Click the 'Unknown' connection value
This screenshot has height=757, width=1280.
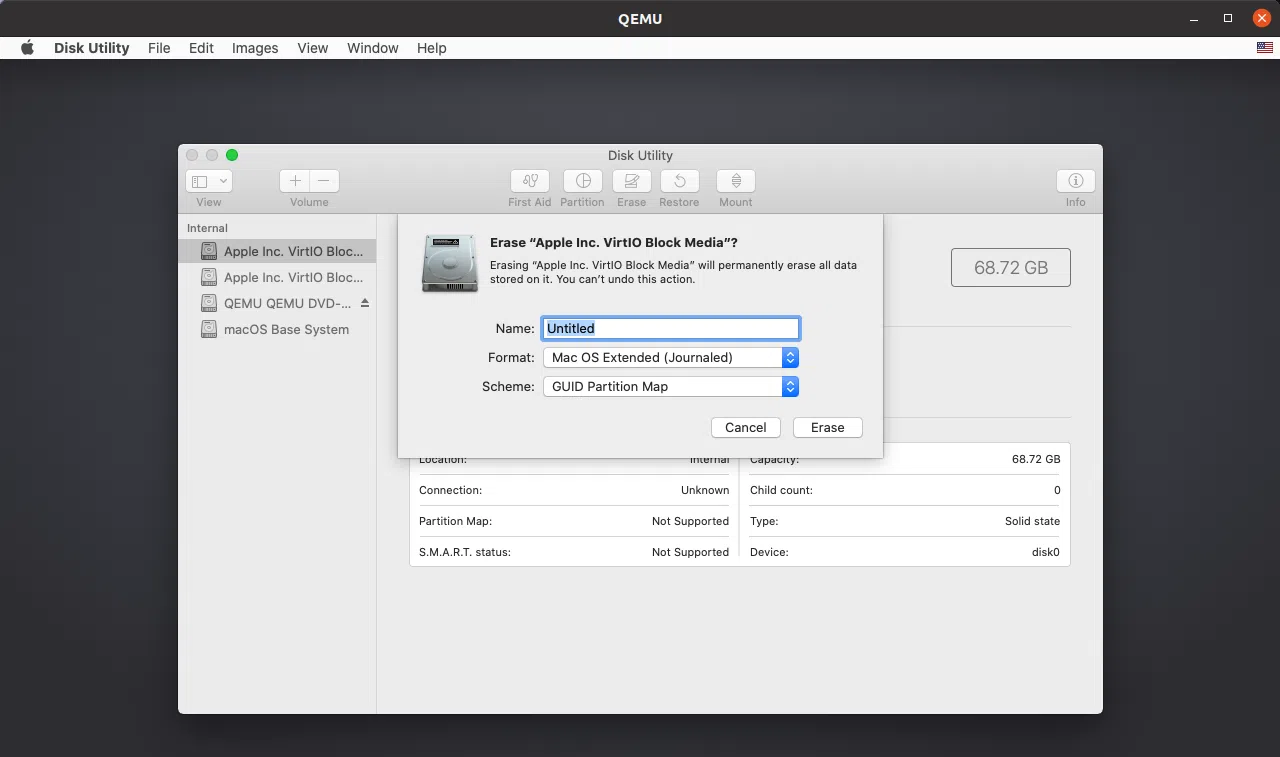coord(705,490)
